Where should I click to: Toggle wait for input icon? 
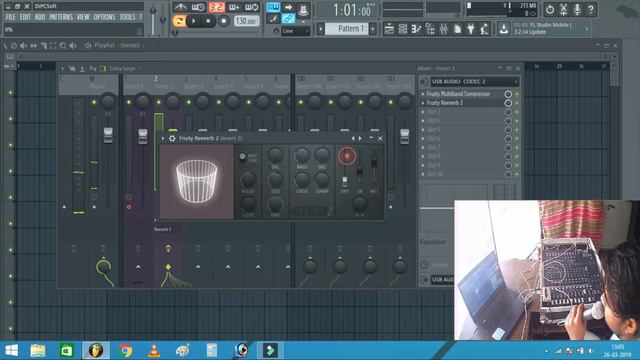[x=198, y=7]
